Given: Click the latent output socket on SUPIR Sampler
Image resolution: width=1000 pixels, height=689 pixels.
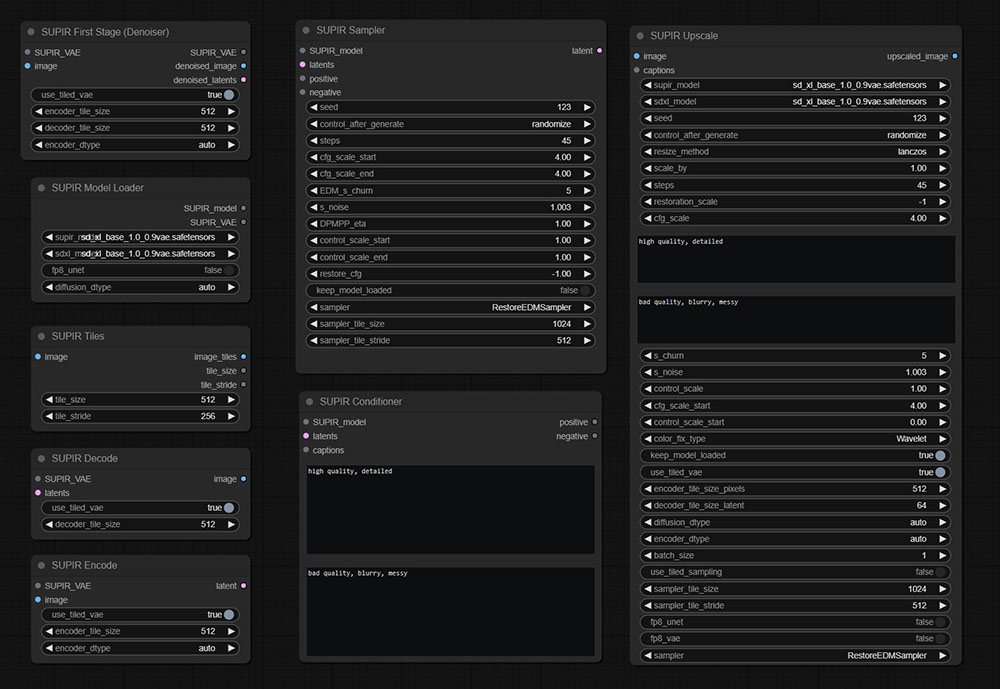Looking at the screenshot, I should pyautogui.click(x=599, y=50).
